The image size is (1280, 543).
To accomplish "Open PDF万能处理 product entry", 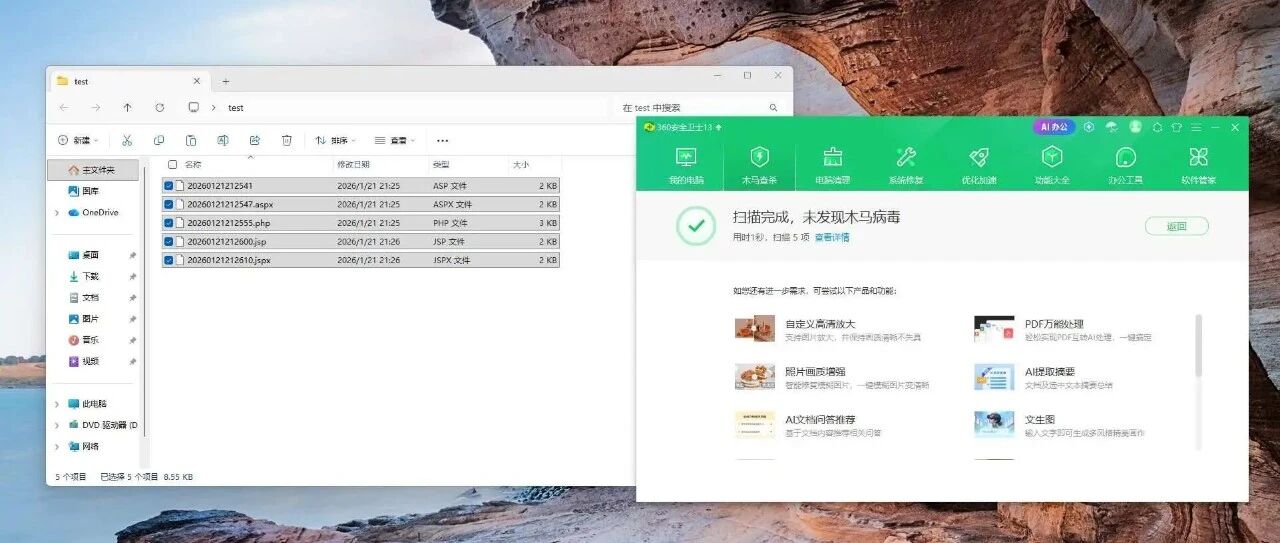I will click(1063, 330).
